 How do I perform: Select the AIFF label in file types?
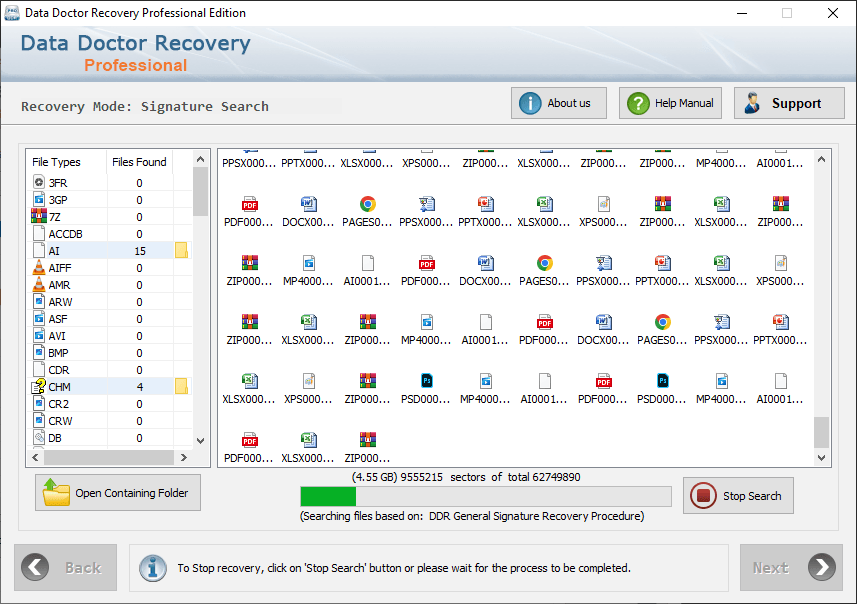60,268
